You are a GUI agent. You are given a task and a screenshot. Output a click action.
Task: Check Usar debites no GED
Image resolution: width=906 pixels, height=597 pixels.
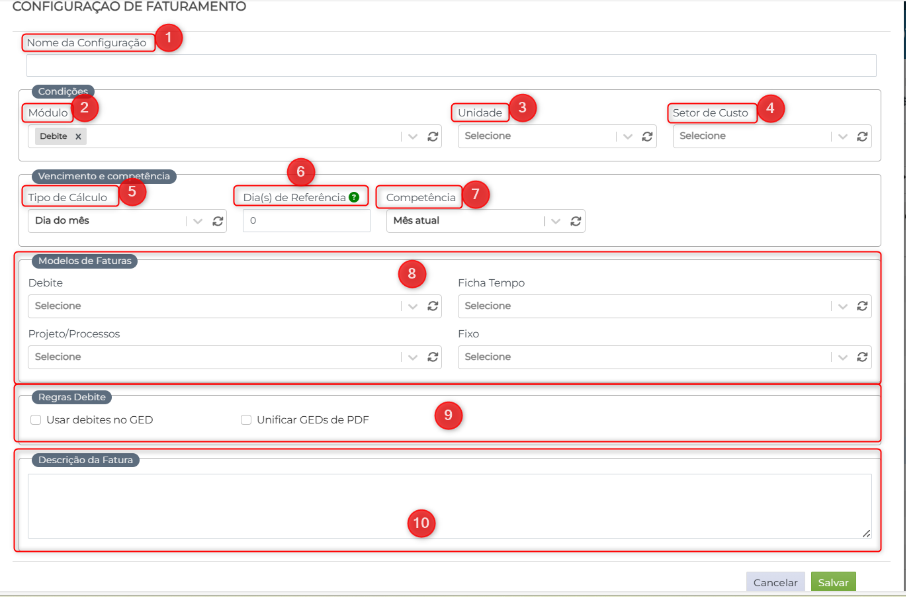pyautogui.click(x=36, y=420)
